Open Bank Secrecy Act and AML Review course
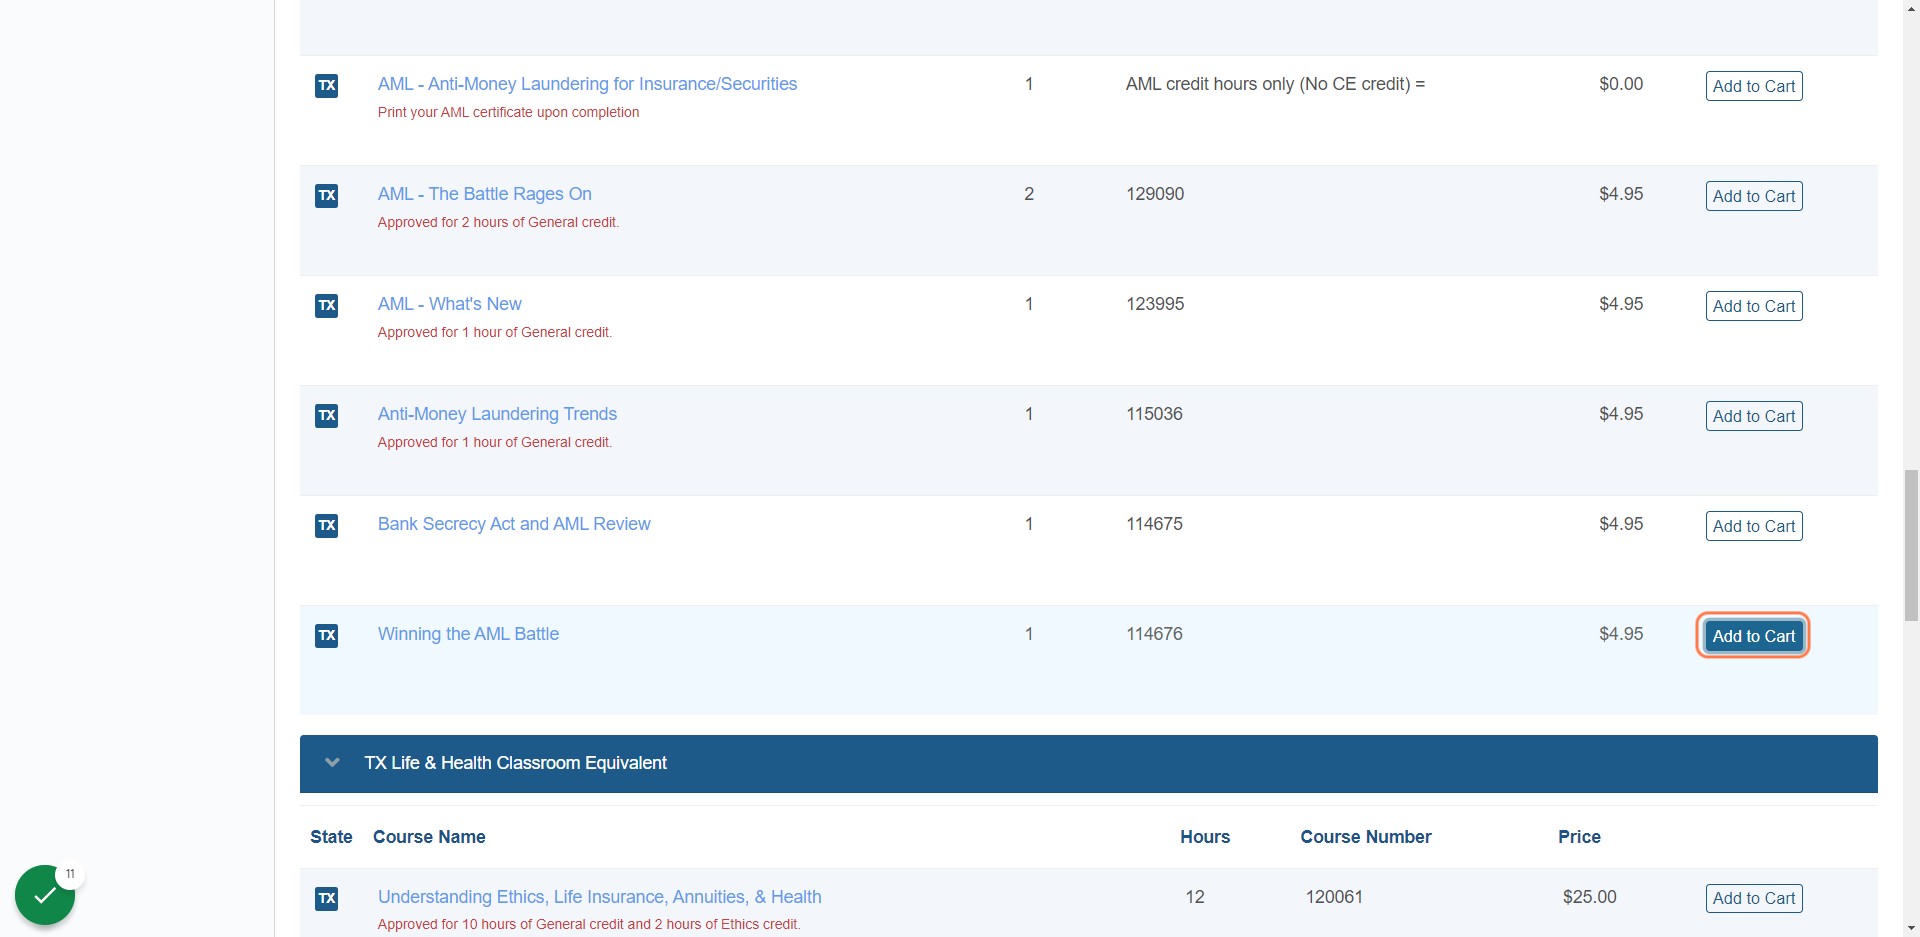This screenshot has width=1920, height=937. (x=514, y=524)
